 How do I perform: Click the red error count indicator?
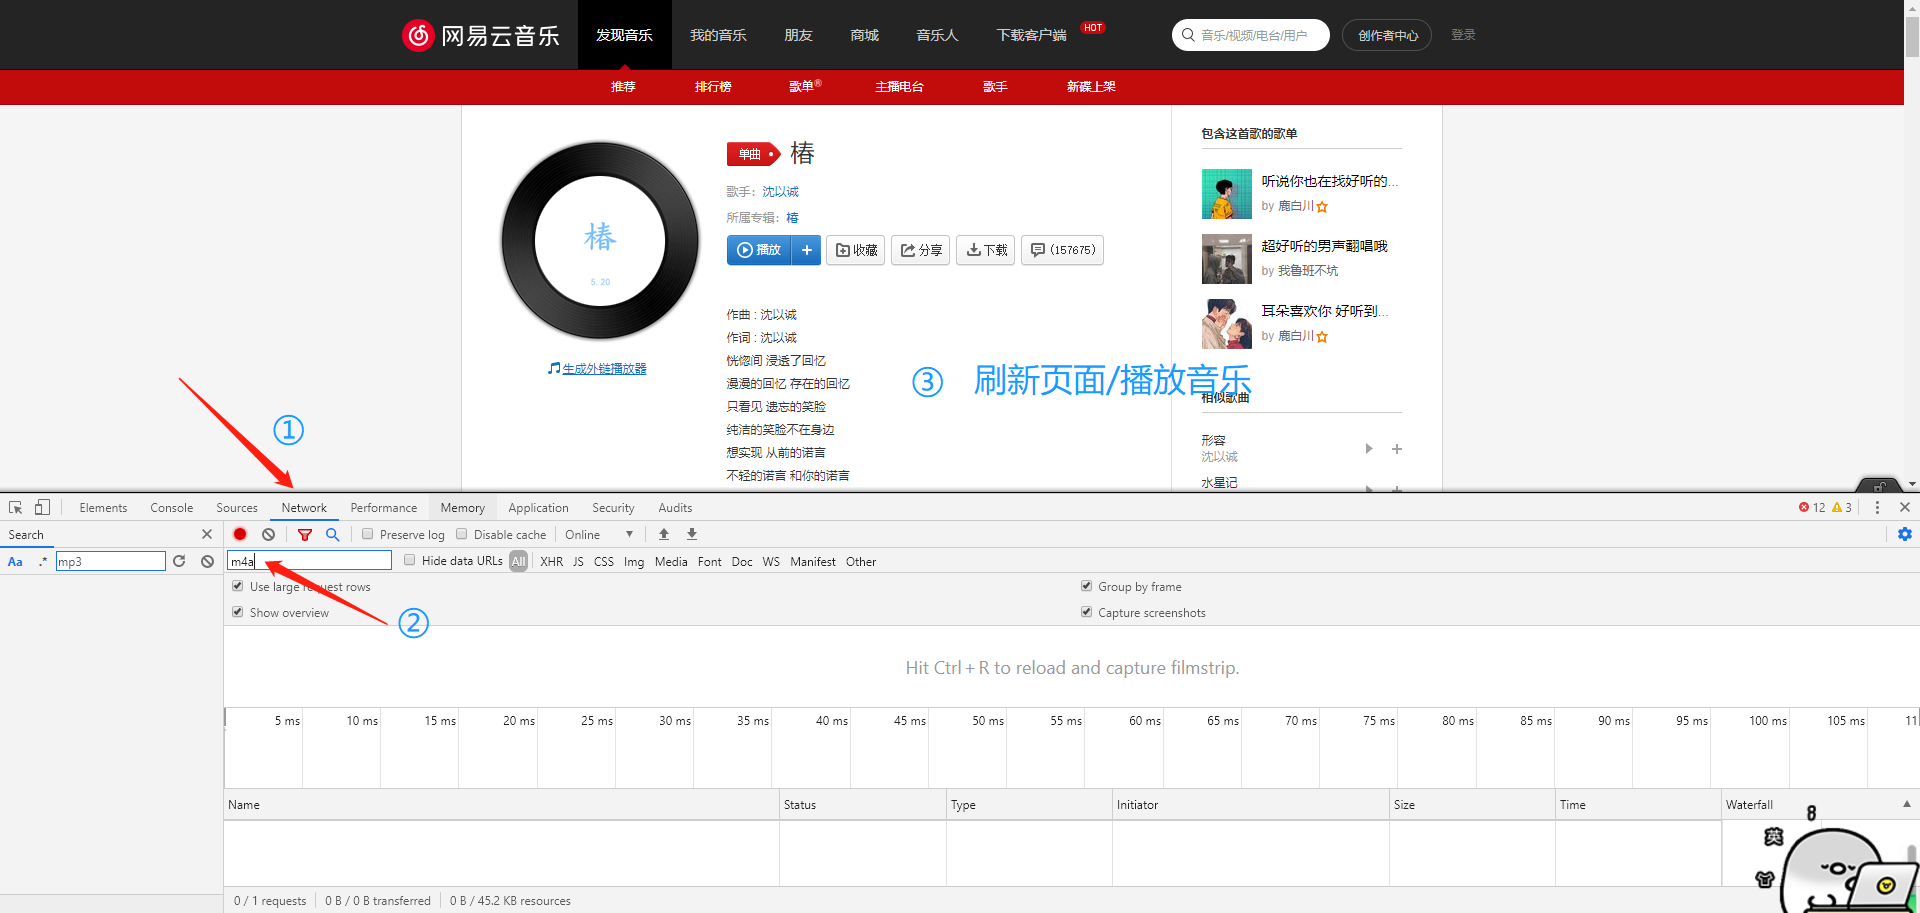tap(1812, 507)
